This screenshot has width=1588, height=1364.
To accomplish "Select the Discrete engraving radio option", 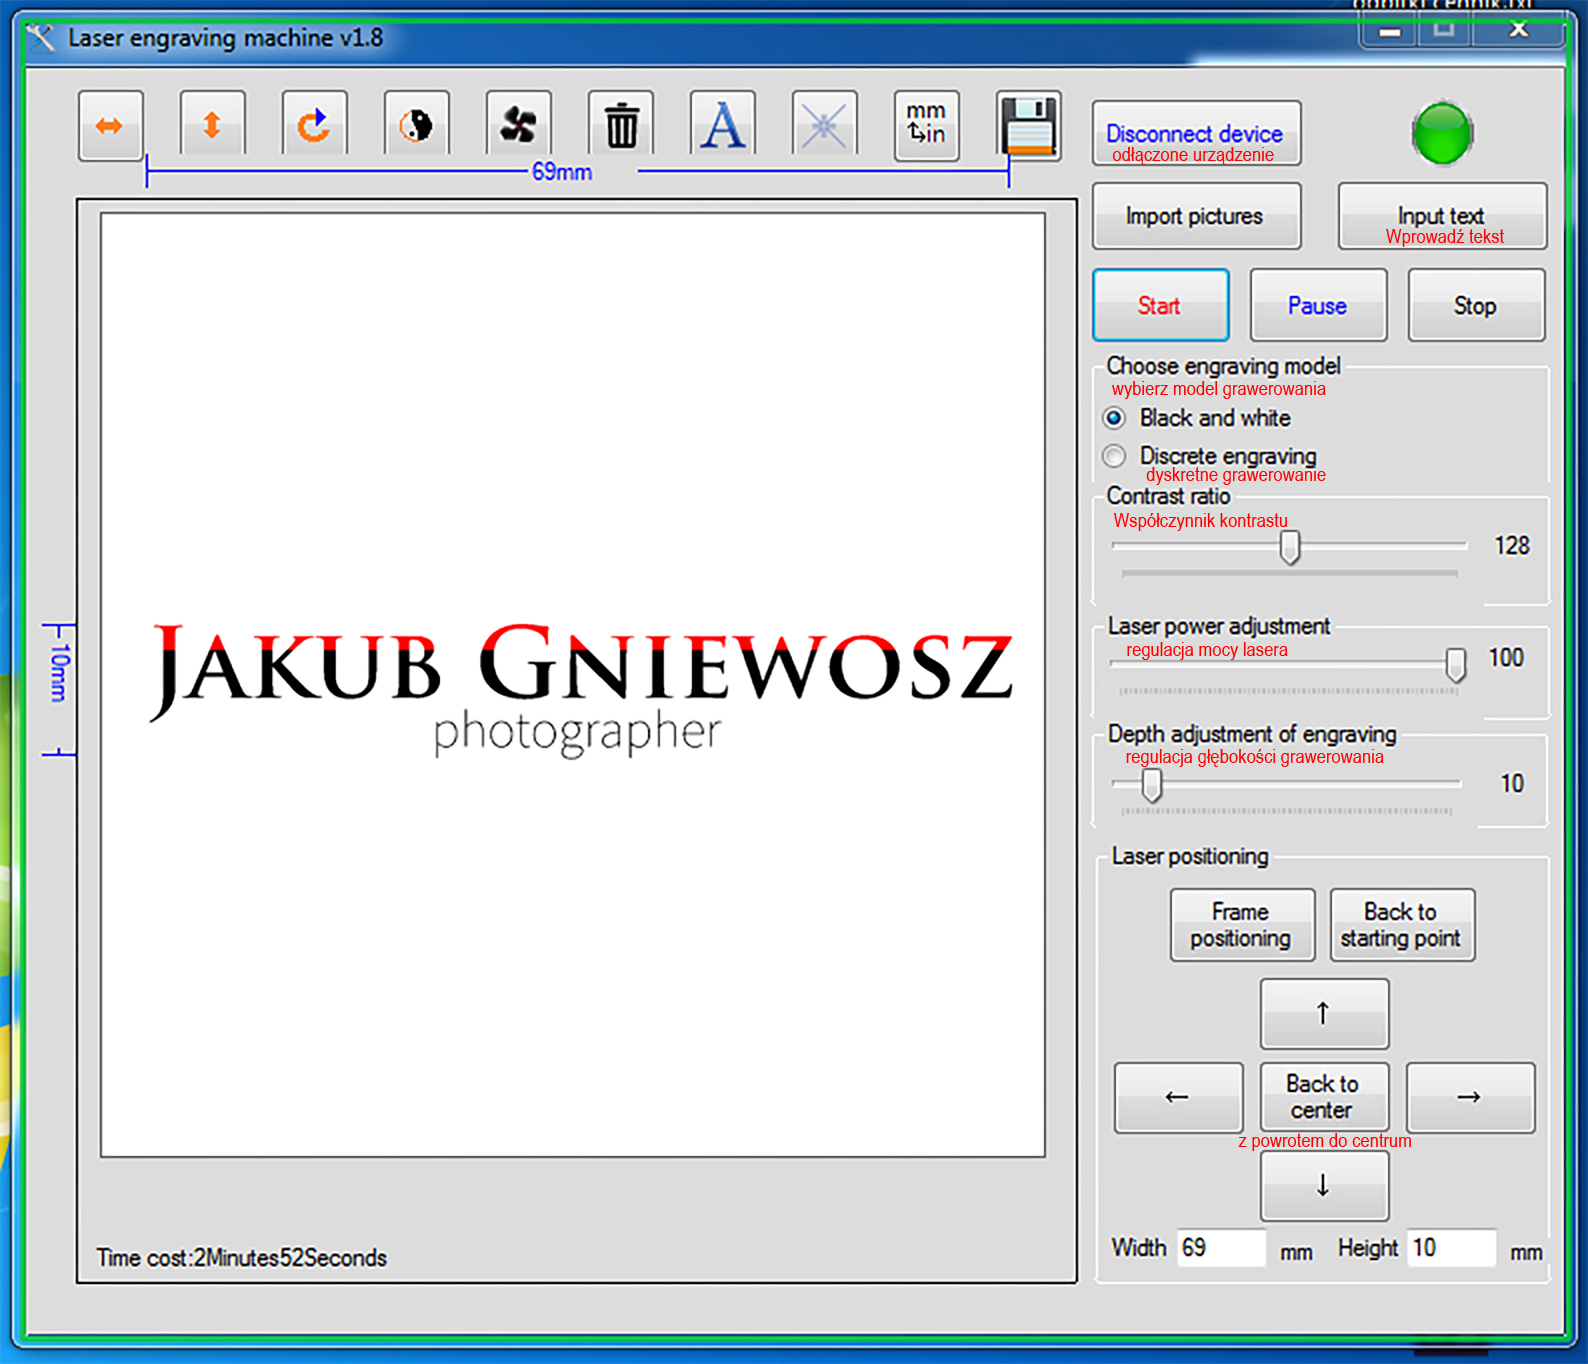I will [1114, 456].
